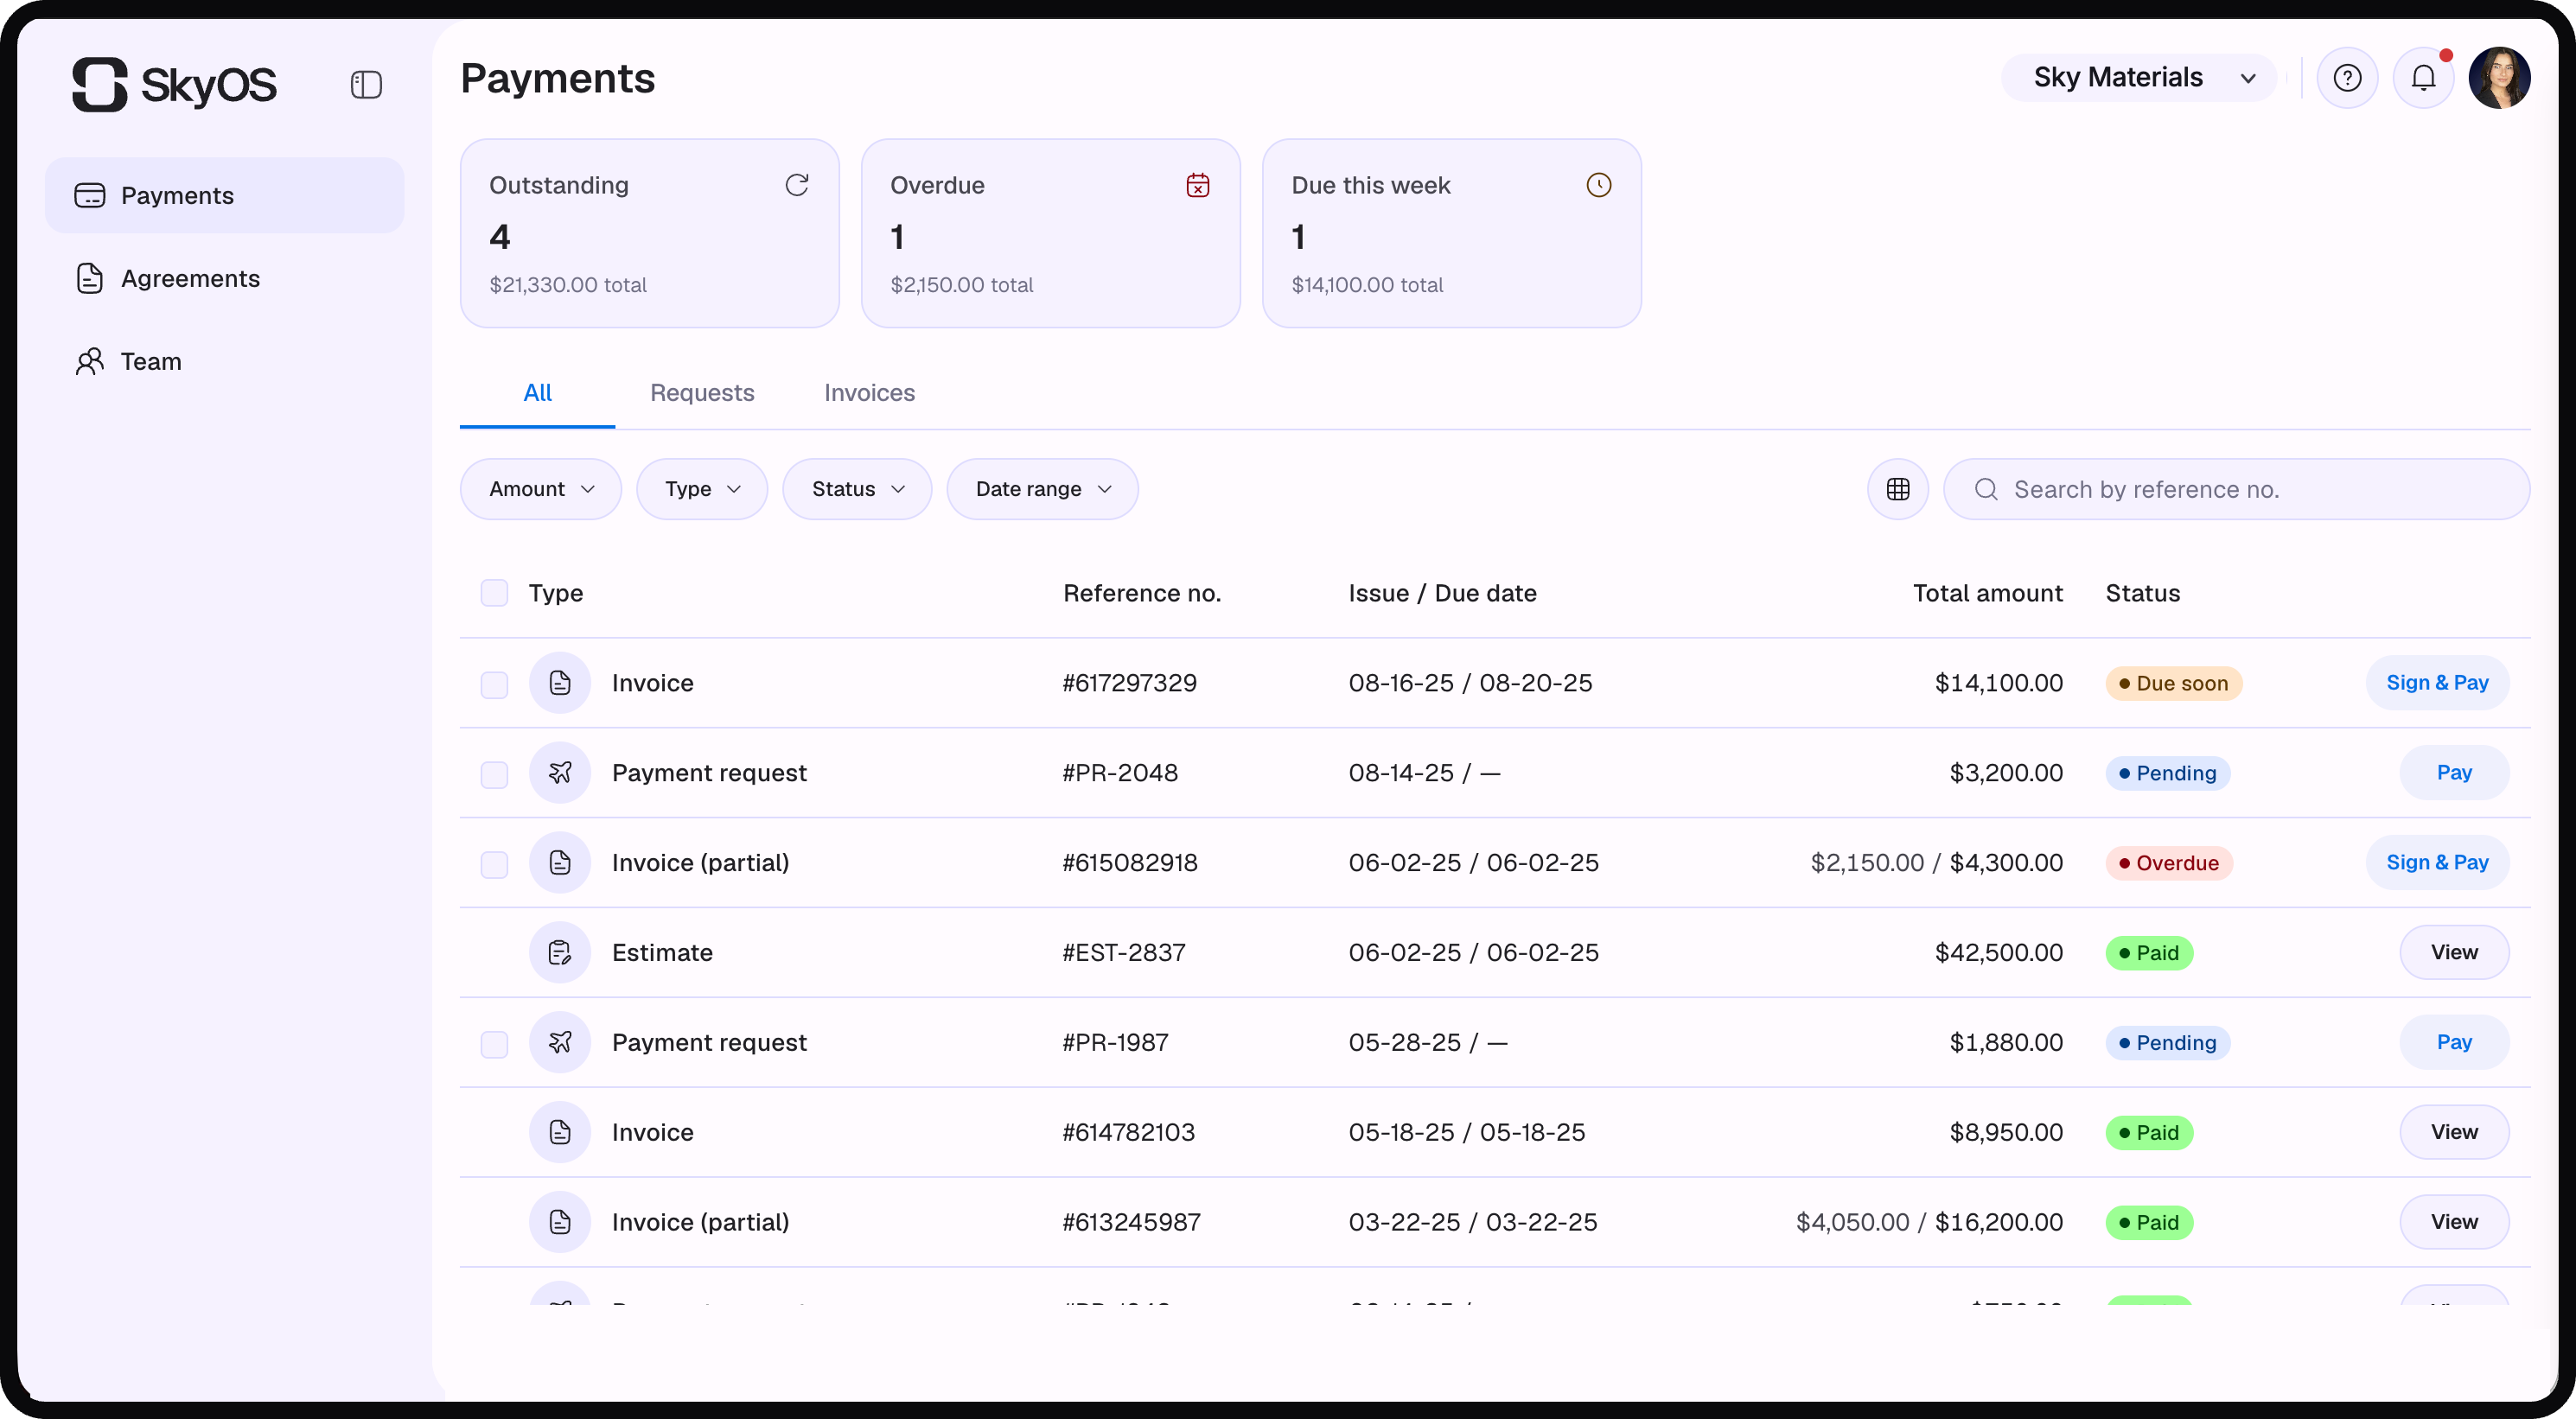Open the Type filter dropdown
This screenshot has width=2576, height=1419.
[x=702, y=489]
